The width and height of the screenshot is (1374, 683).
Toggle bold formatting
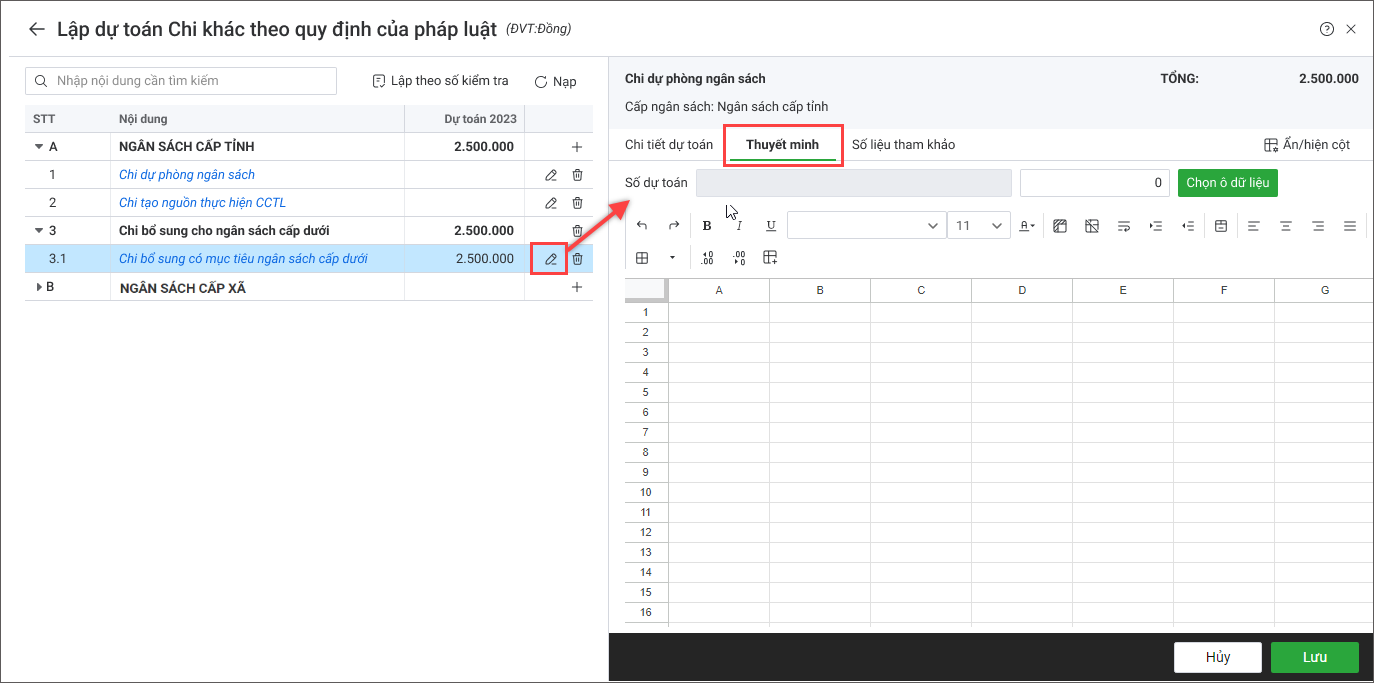707,226
